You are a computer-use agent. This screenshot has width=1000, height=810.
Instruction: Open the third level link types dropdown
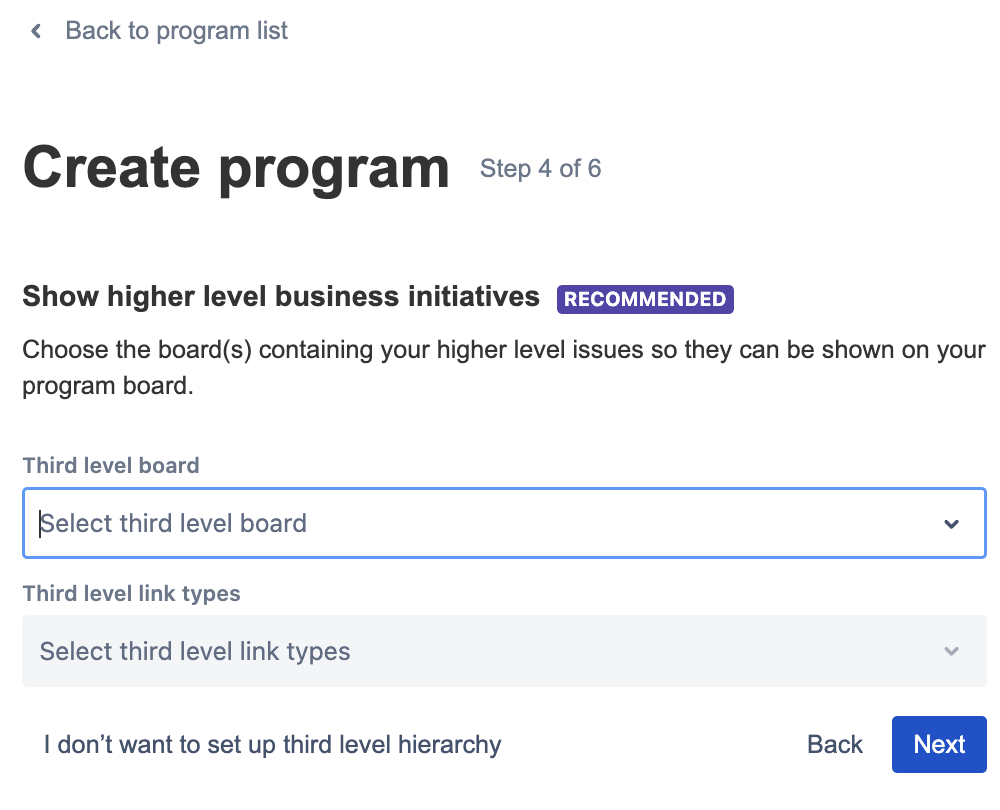click(480, 652)
